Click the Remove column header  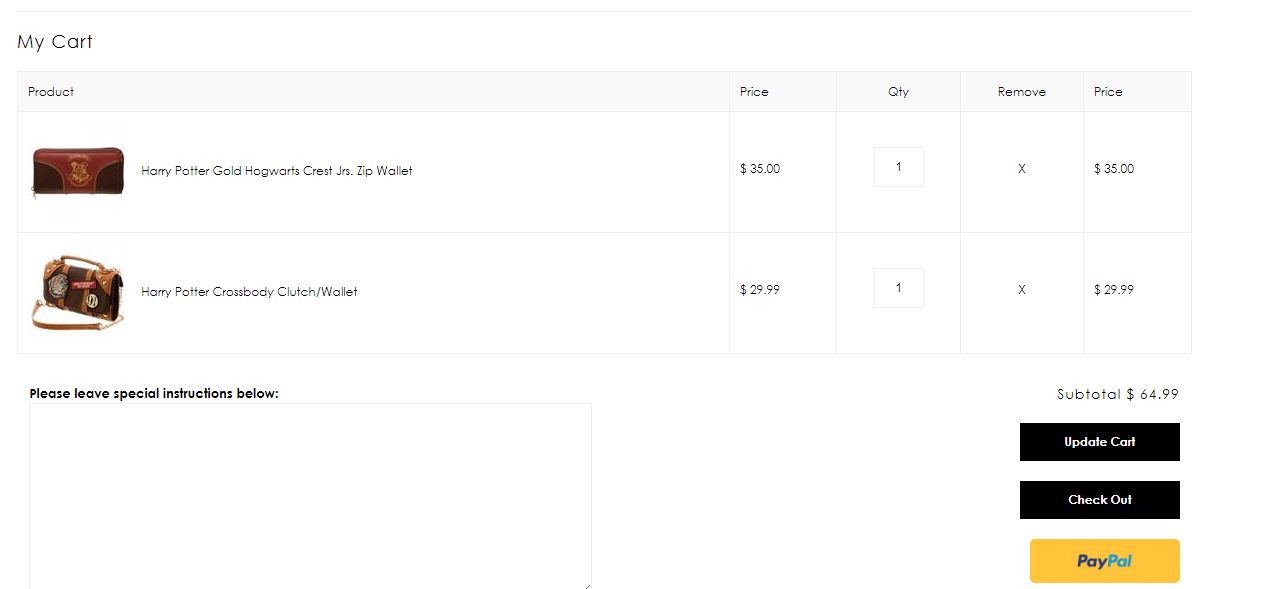(1021, 92)
